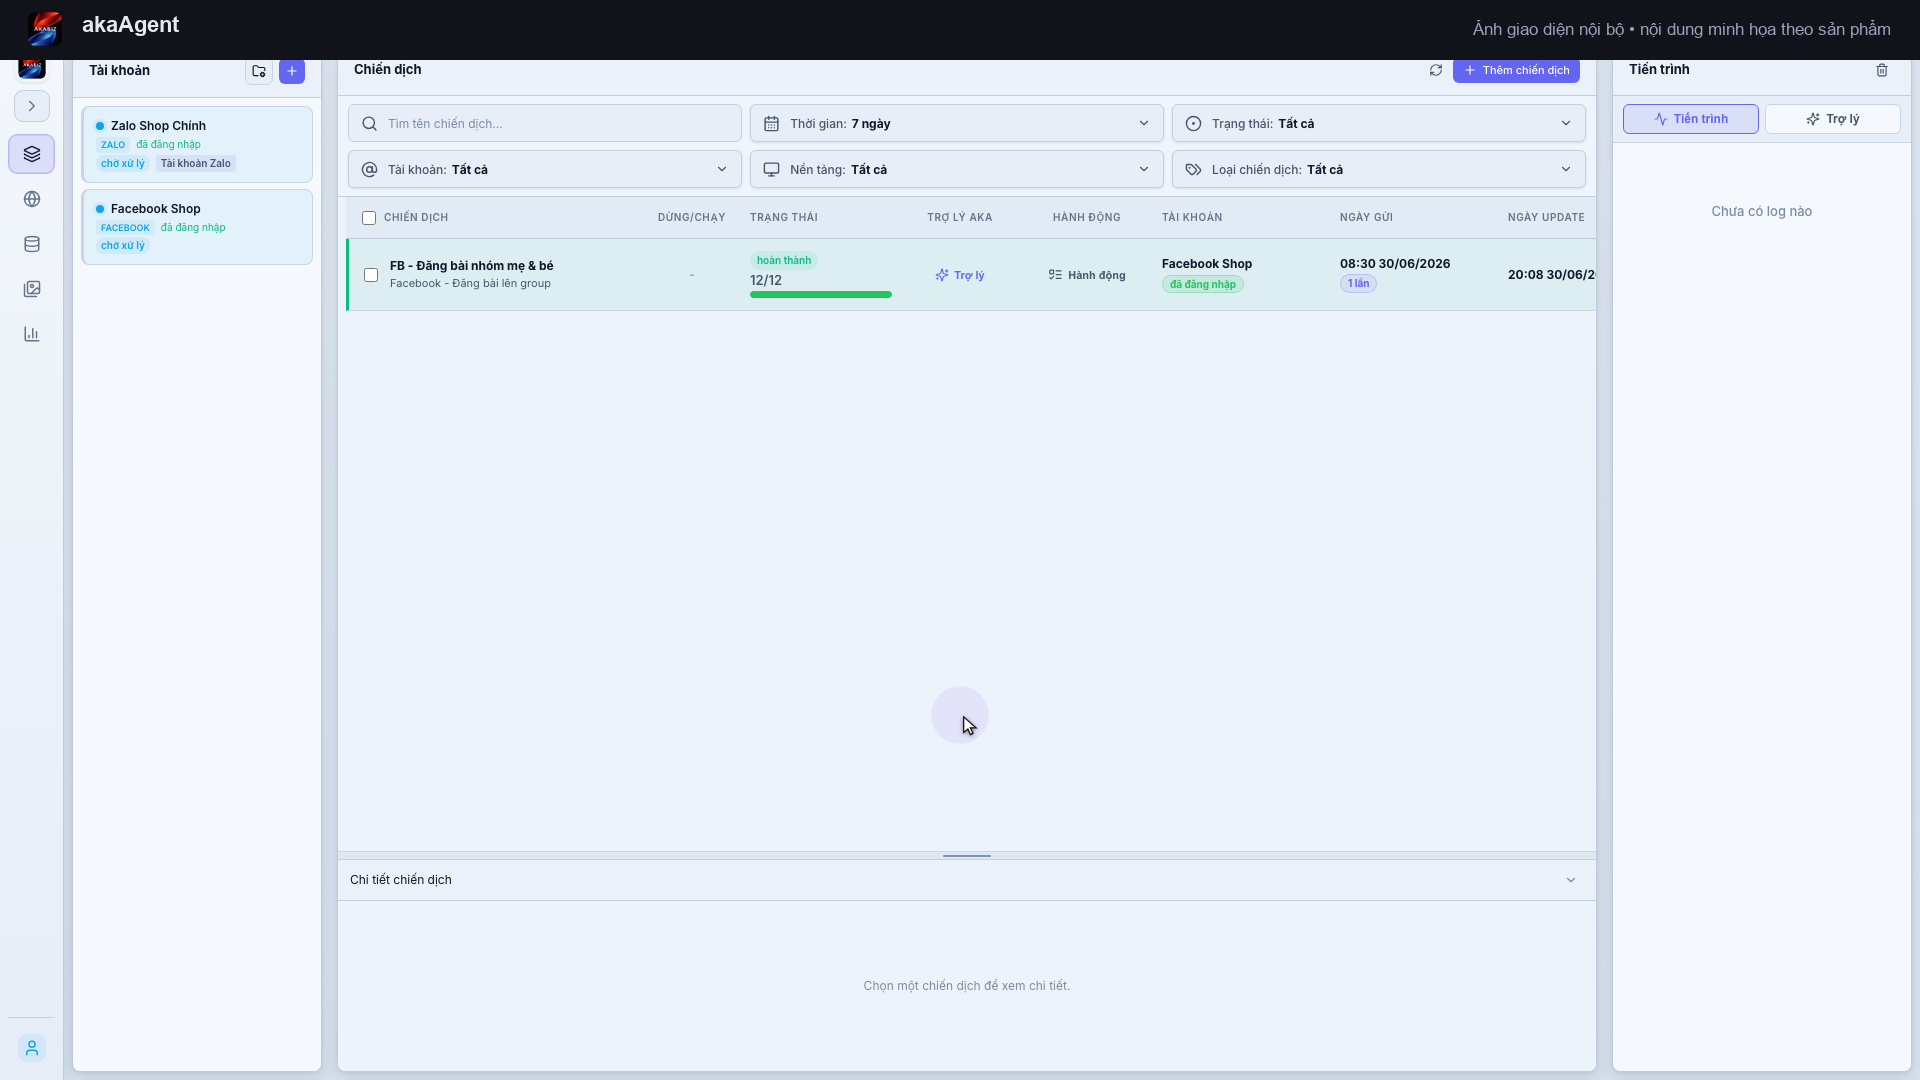The width and height of the screenshot is (1920, 1080).
Task: Select Zalo Shop Chính account card
Action: click(197, 145)
